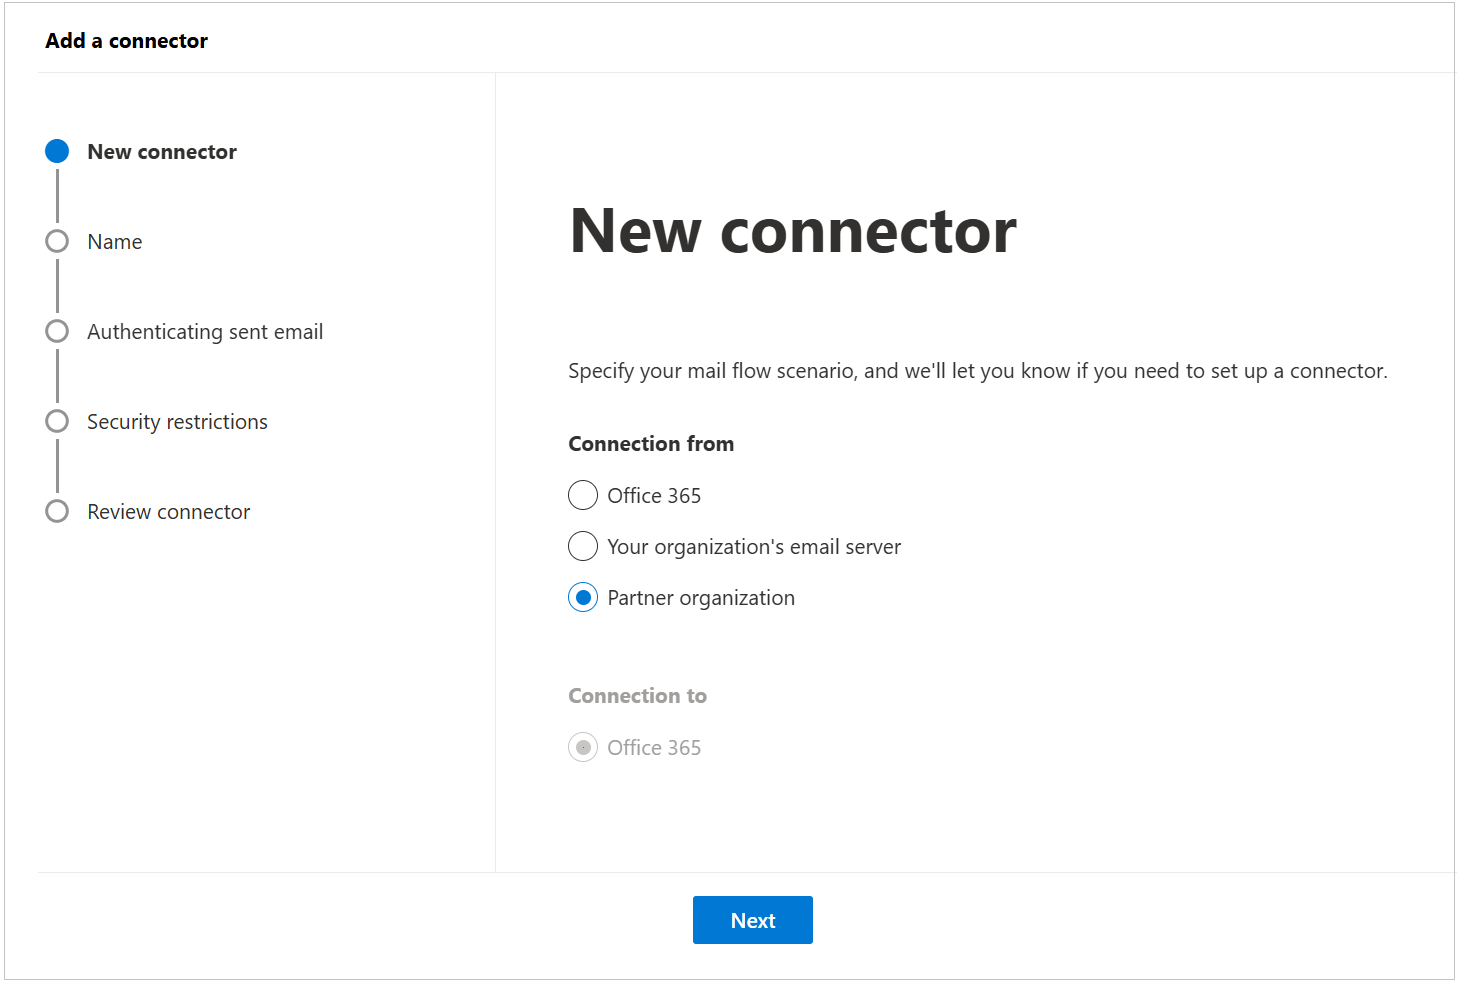The width and height of the screenshot is (1457, 985).
Task: Click the circle beside Authenticating sent email
Action: [x=57, y=331]
